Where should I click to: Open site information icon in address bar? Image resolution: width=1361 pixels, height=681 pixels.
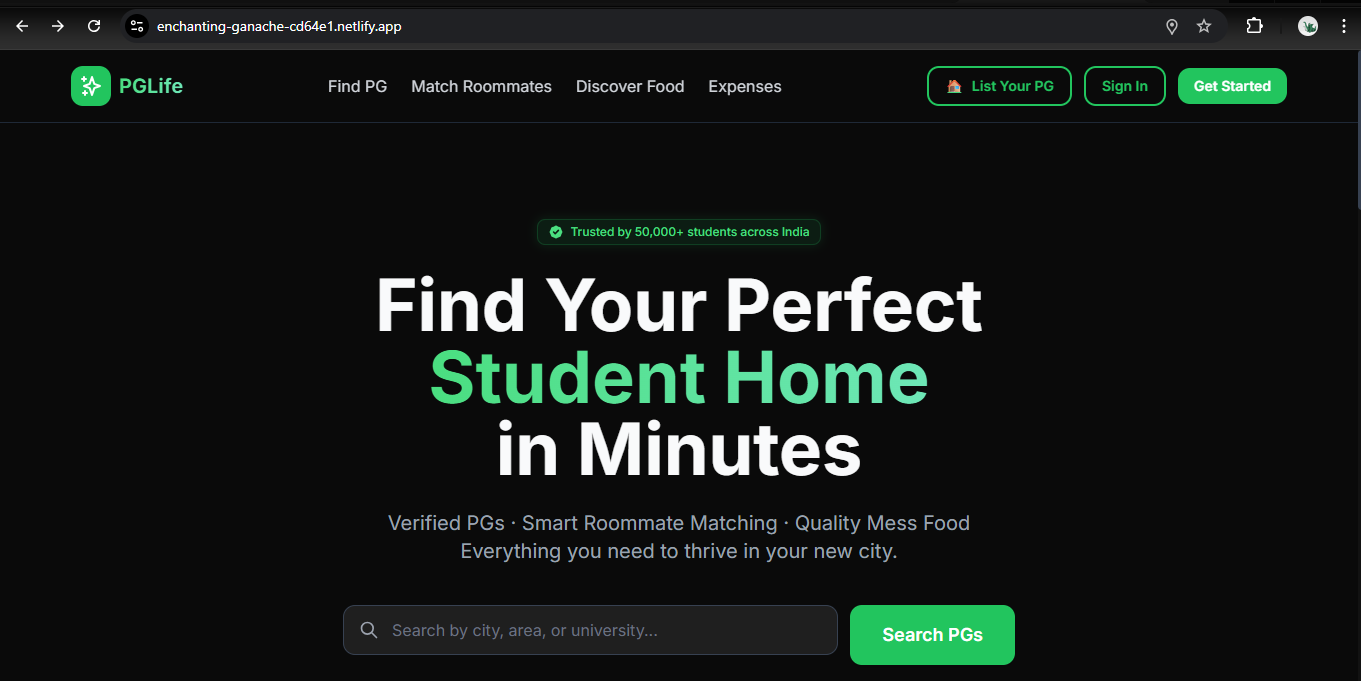[x=137, y=26]
